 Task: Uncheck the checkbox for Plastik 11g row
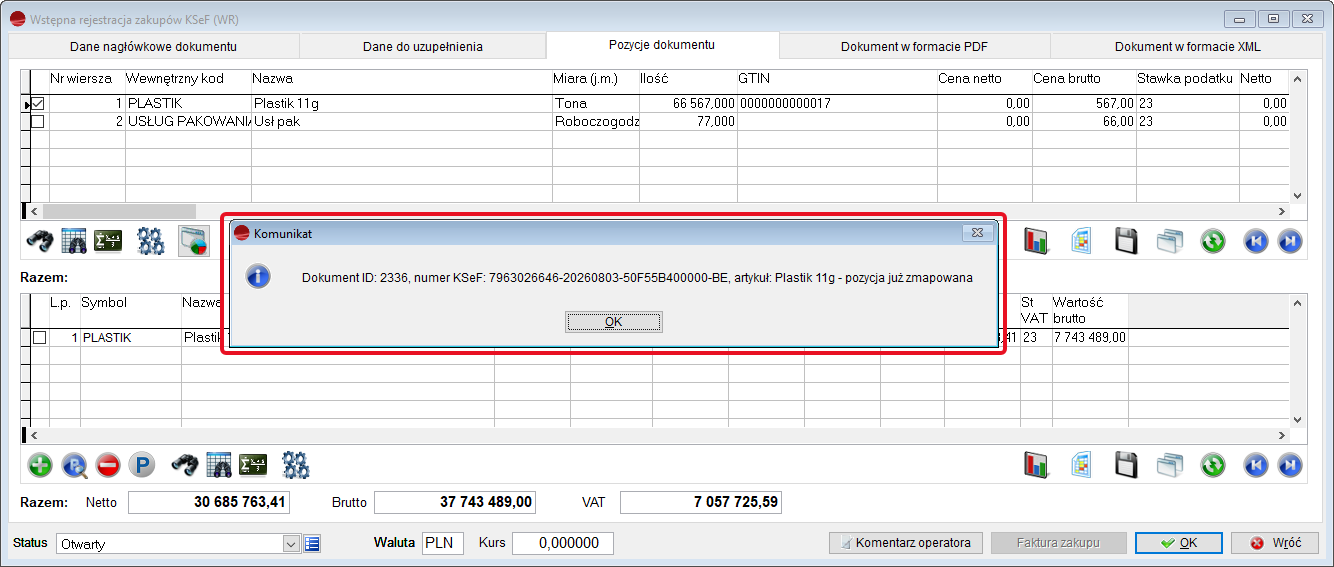coord(38,103)
